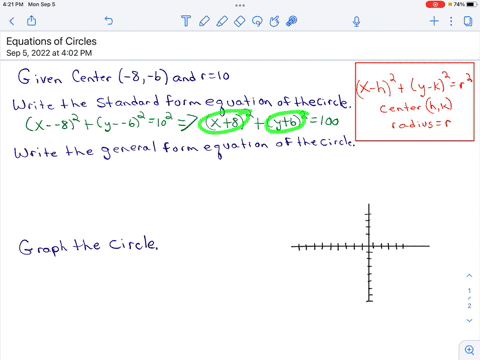The image size is (480, 360).
Task: Tap the status bar time 4:21 PM
Action: (13, 4)
